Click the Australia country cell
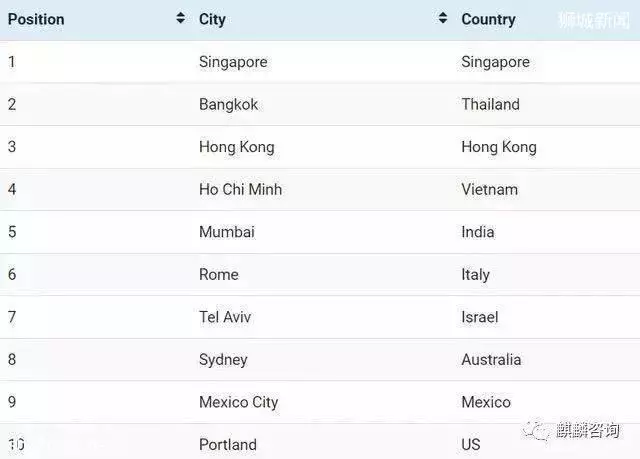Screen dimensions: 640x459 pos(491,359)
